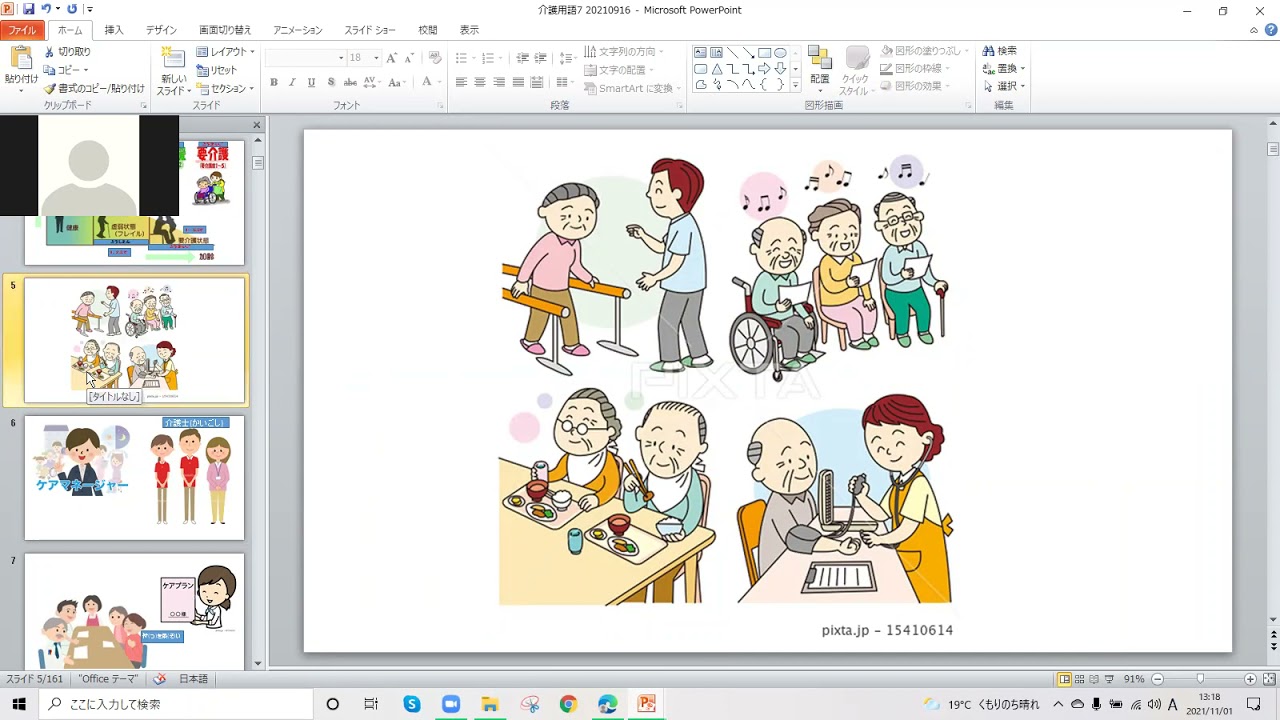Increase list indent level icon

click(539, 58)
